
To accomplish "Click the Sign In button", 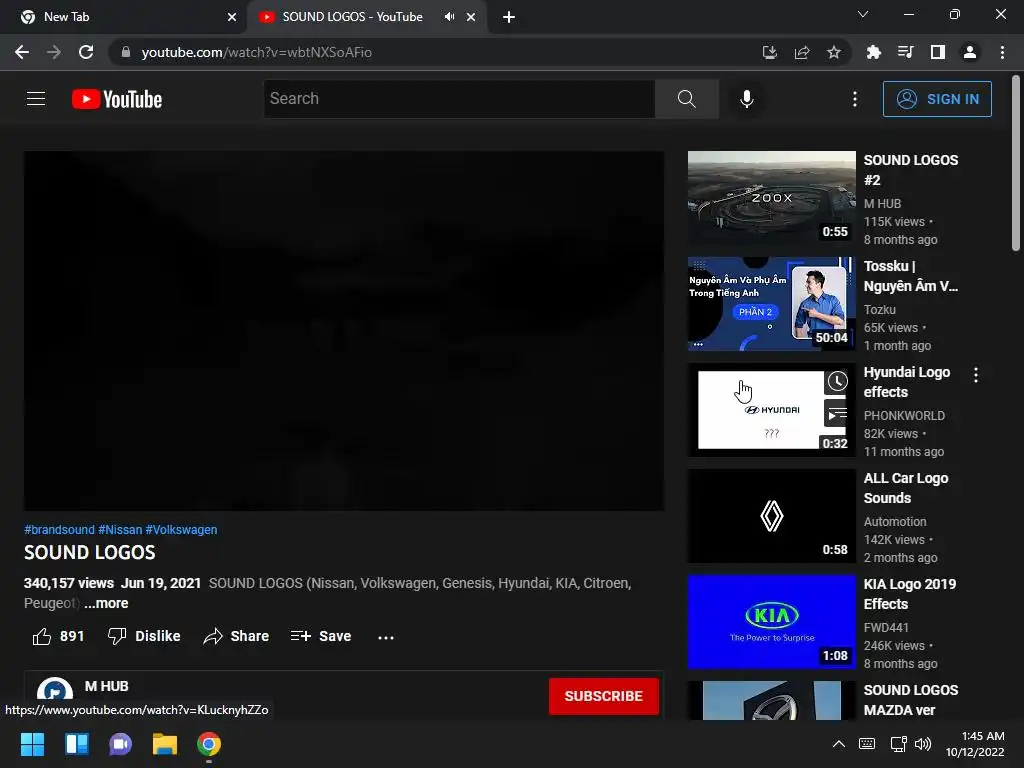I will 936,99.
